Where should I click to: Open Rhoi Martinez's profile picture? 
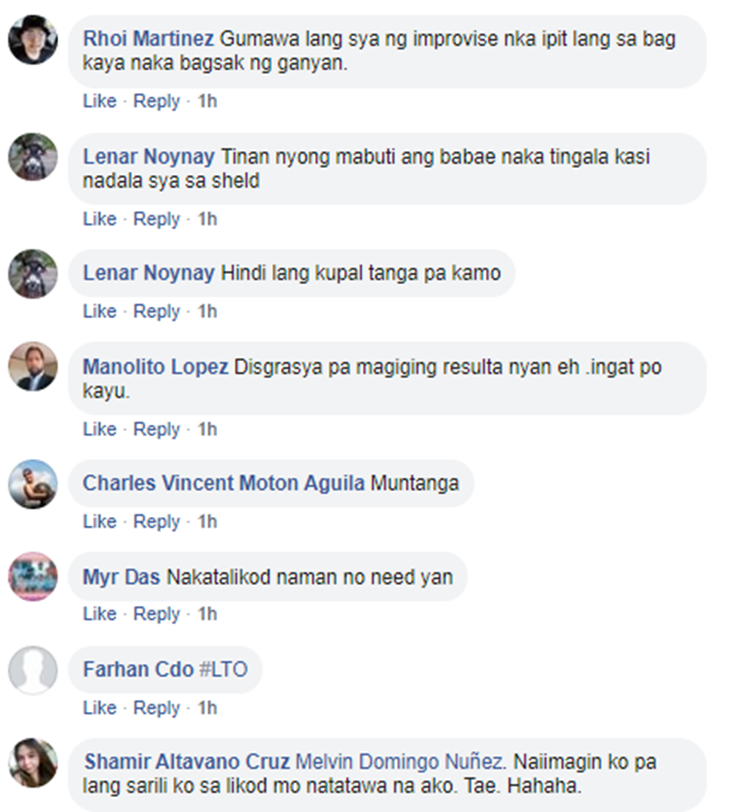[x=33, y=40]
